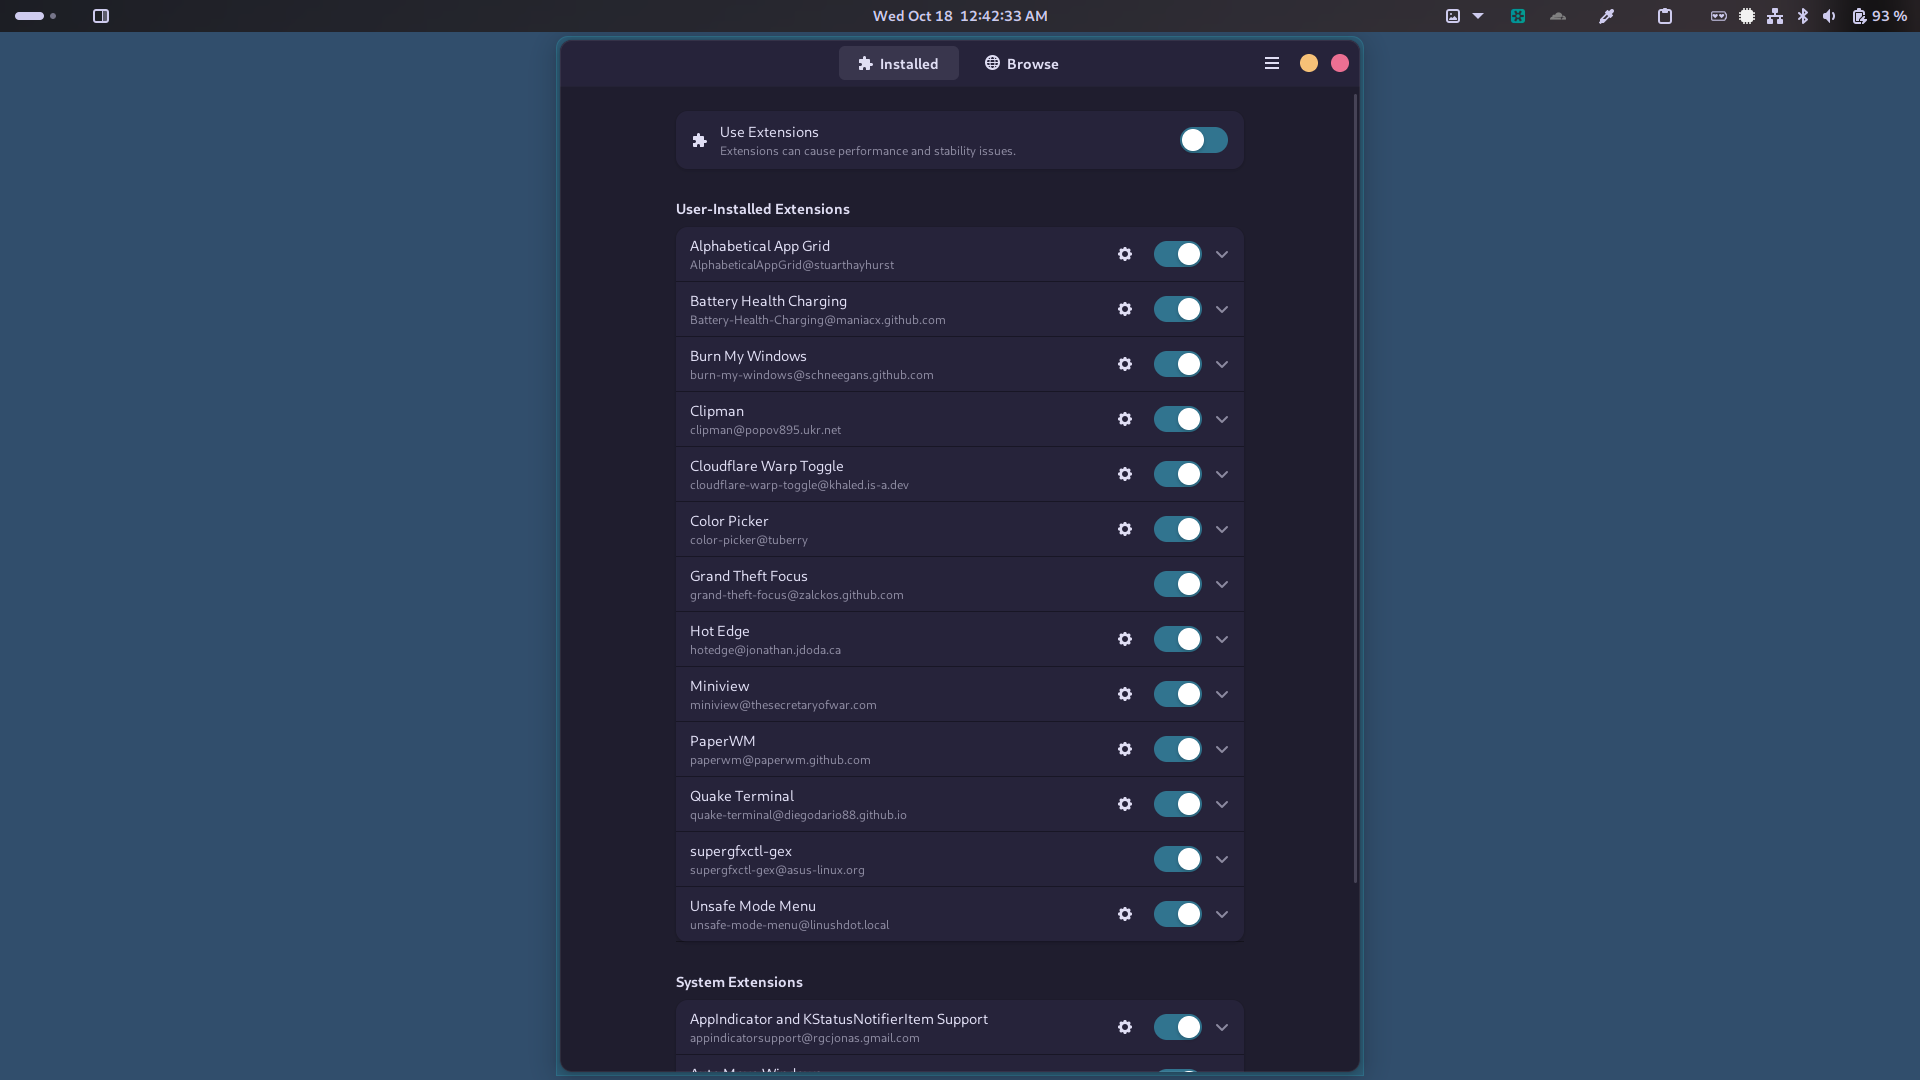Click the clock in the top bar

(959, 16)
